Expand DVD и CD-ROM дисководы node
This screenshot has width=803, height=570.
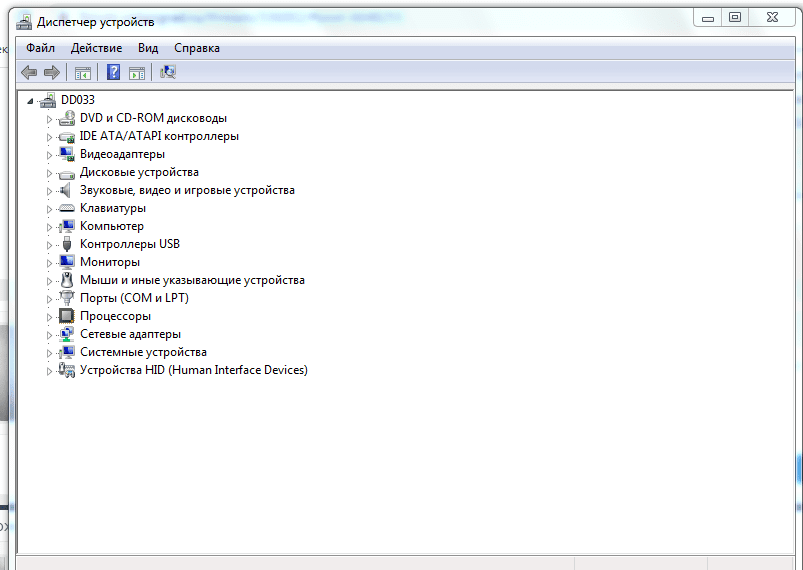click(49, 119)
